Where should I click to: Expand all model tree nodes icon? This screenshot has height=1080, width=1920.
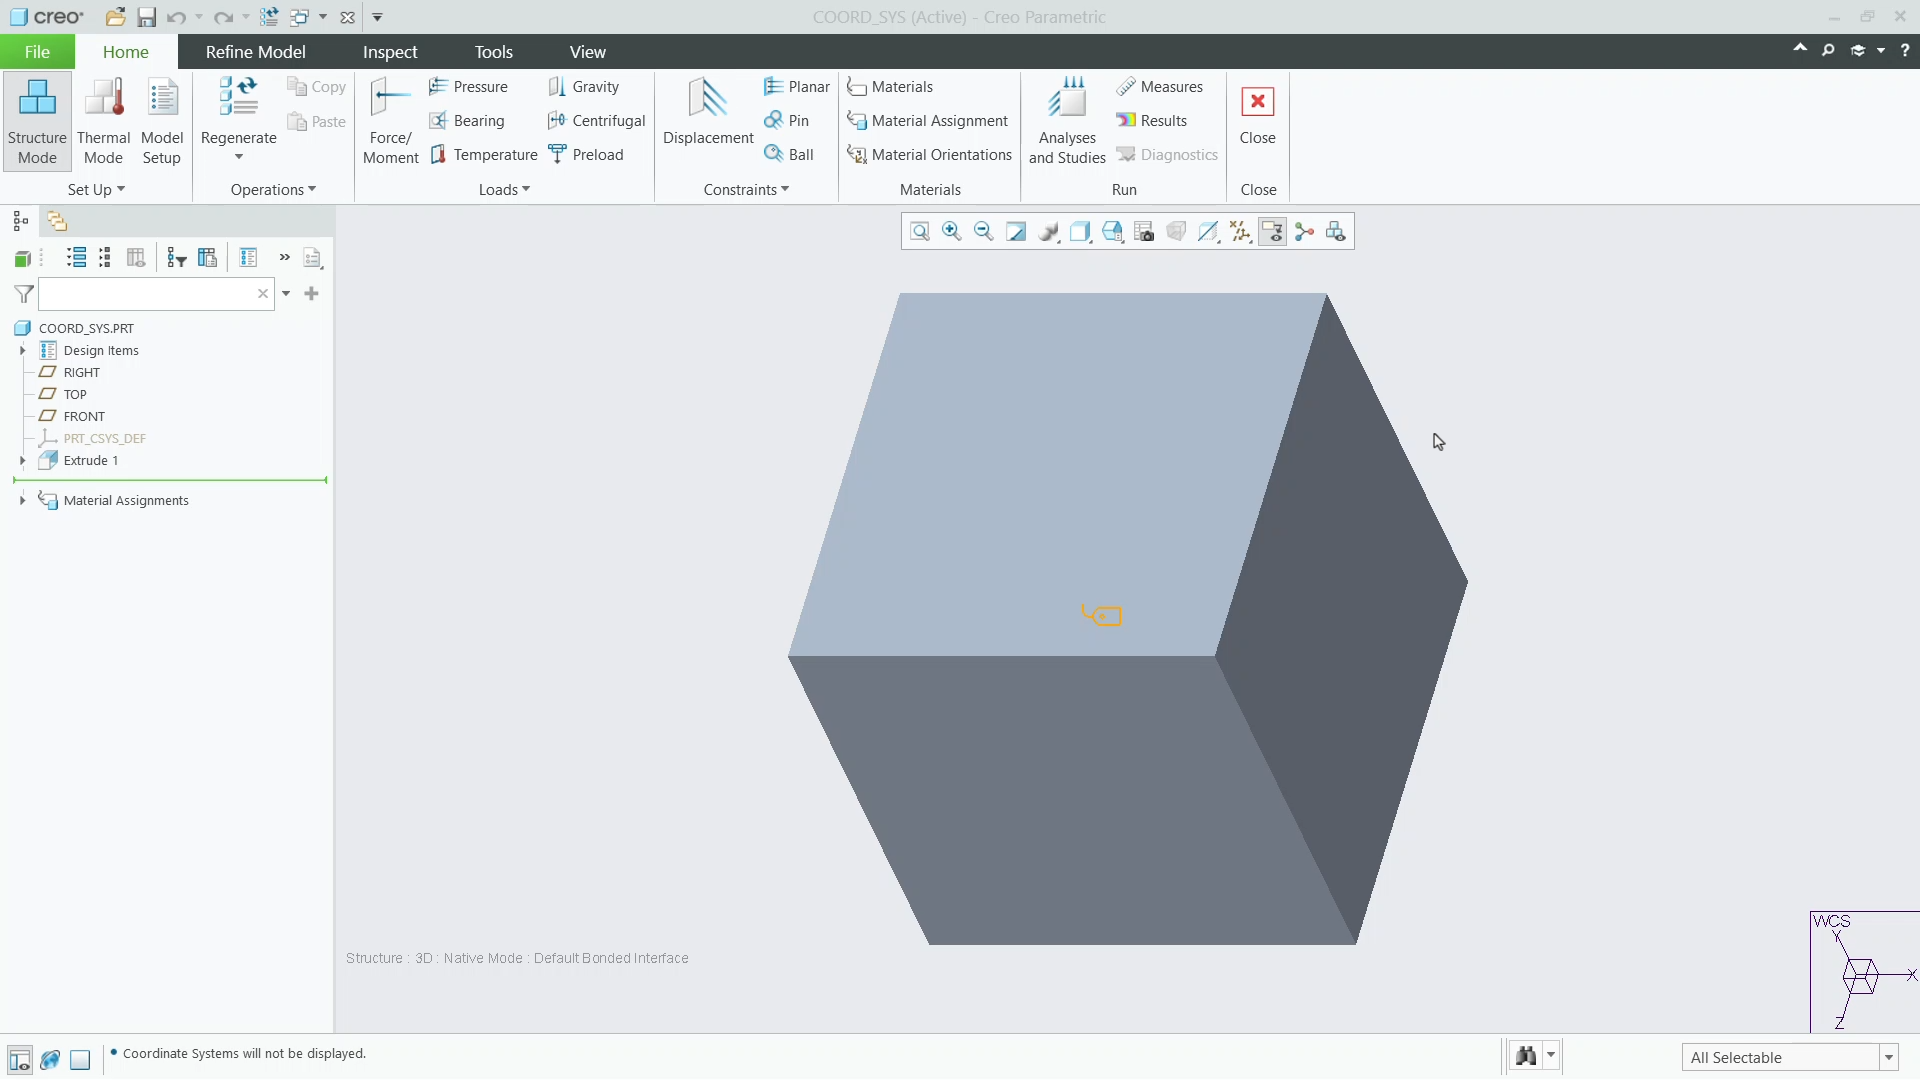76,258
